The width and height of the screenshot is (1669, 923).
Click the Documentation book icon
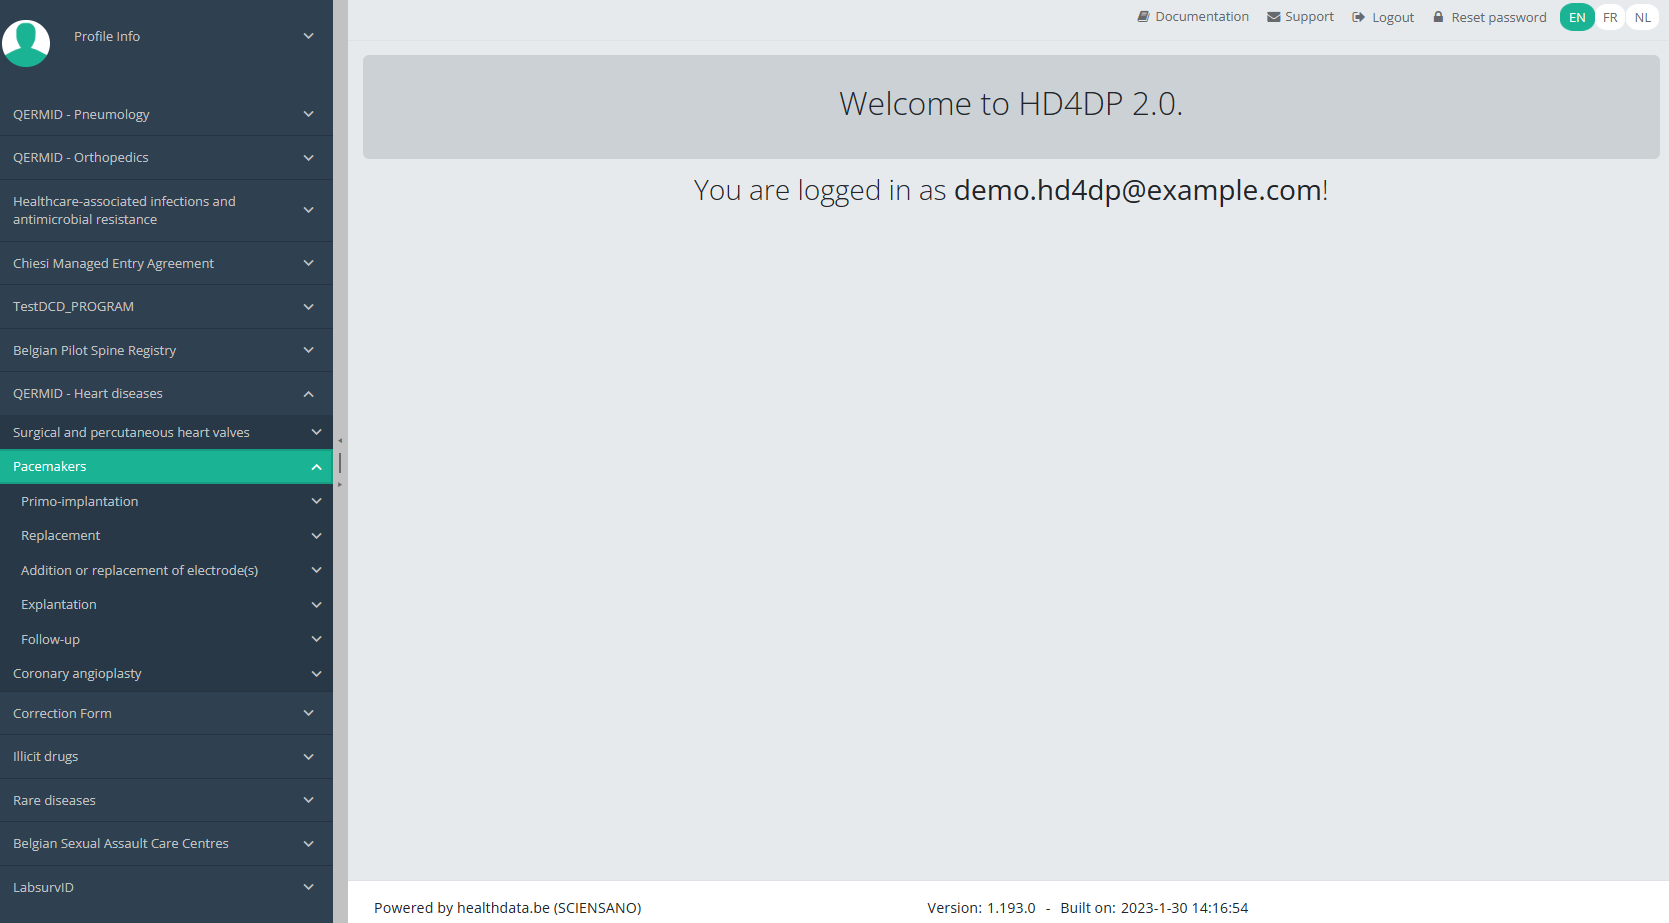click(1143, 17)
